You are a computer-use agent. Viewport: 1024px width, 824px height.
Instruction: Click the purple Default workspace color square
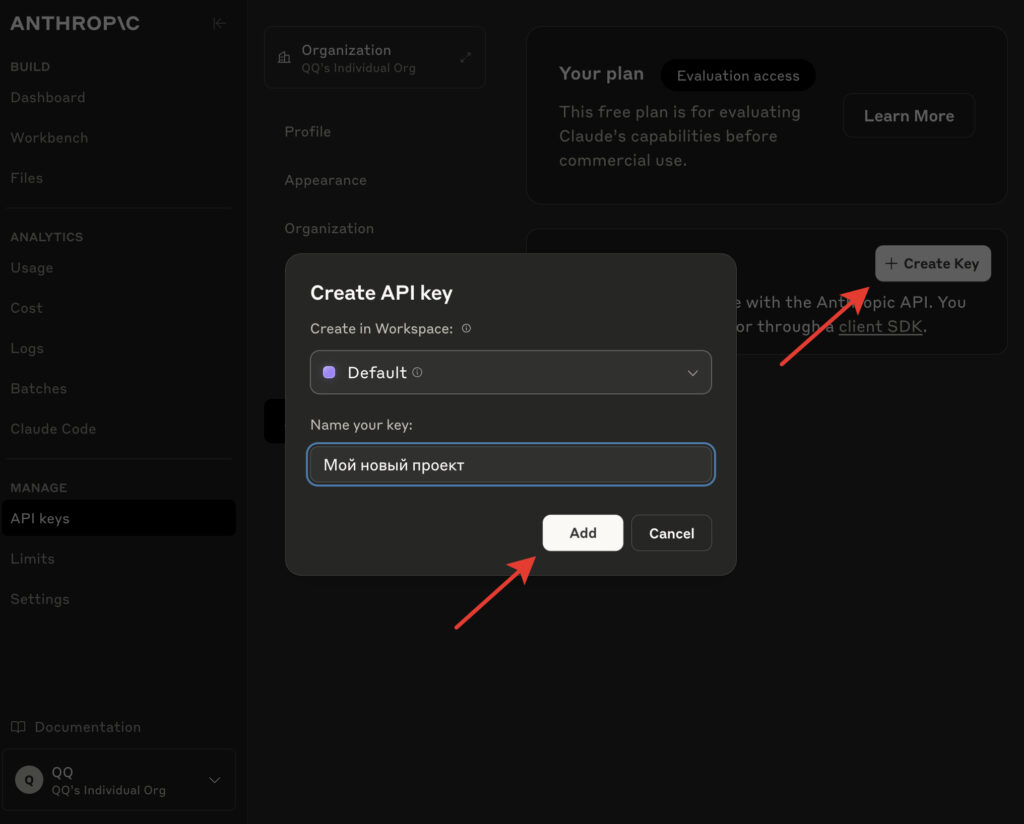point(329,372)
